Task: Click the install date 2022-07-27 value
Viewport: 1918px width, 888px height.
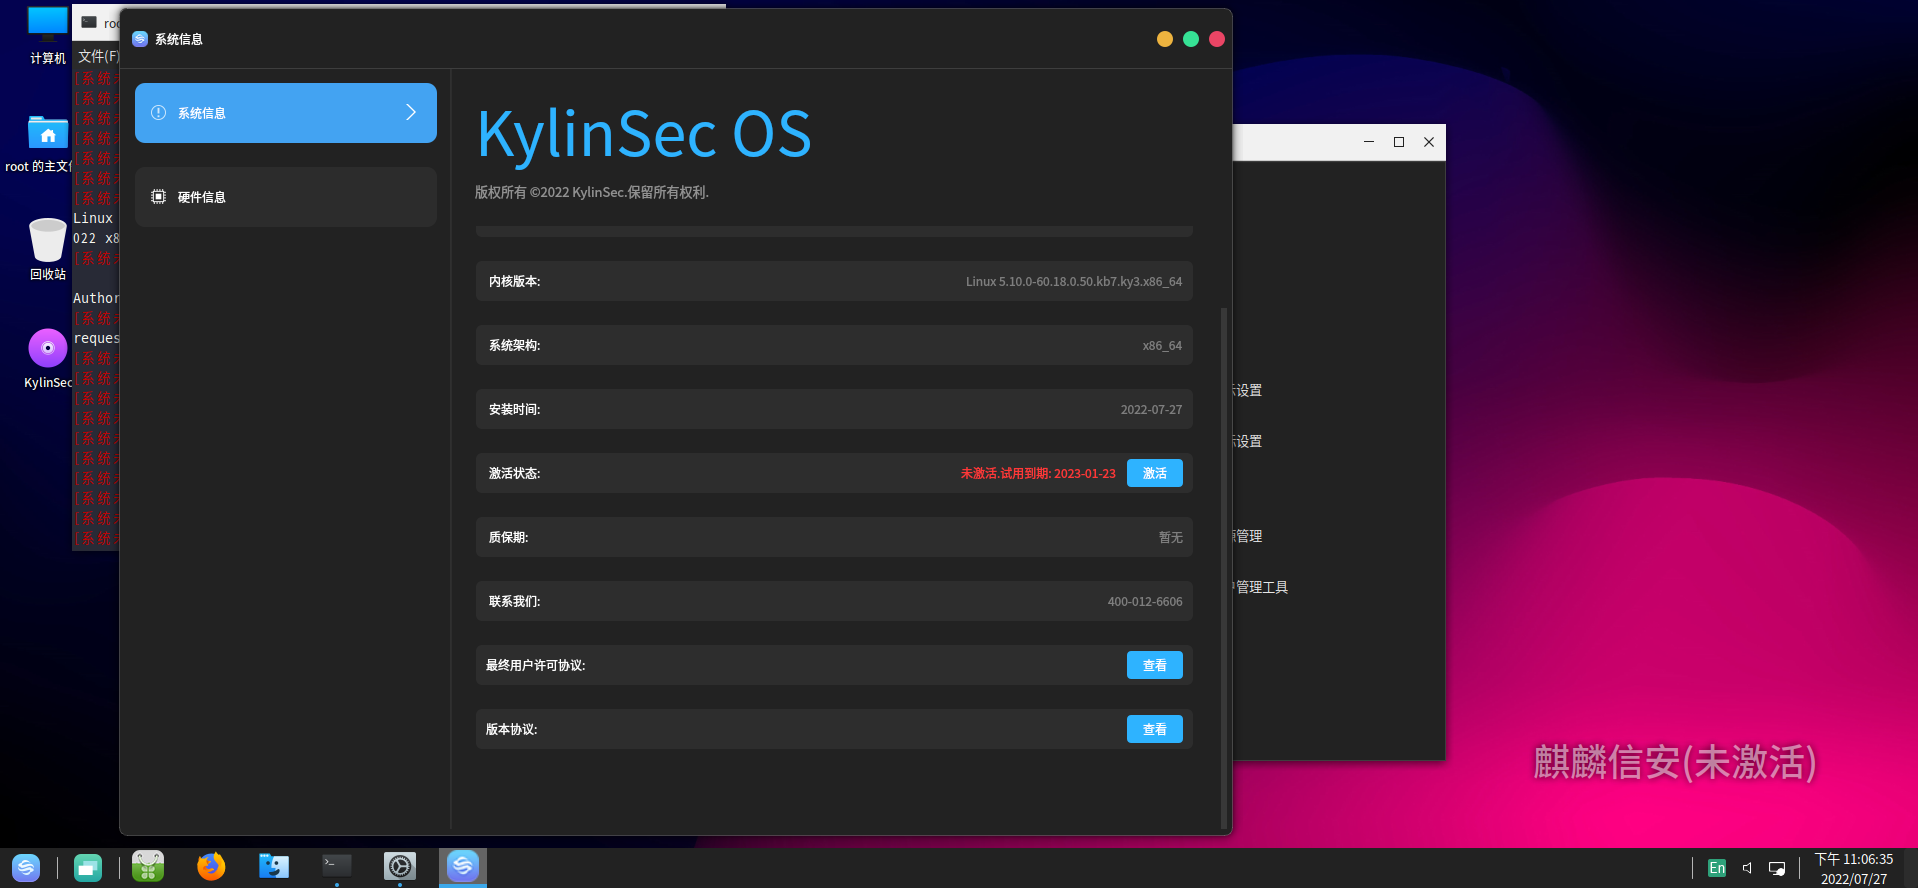Action: [x=1151, y=410]
